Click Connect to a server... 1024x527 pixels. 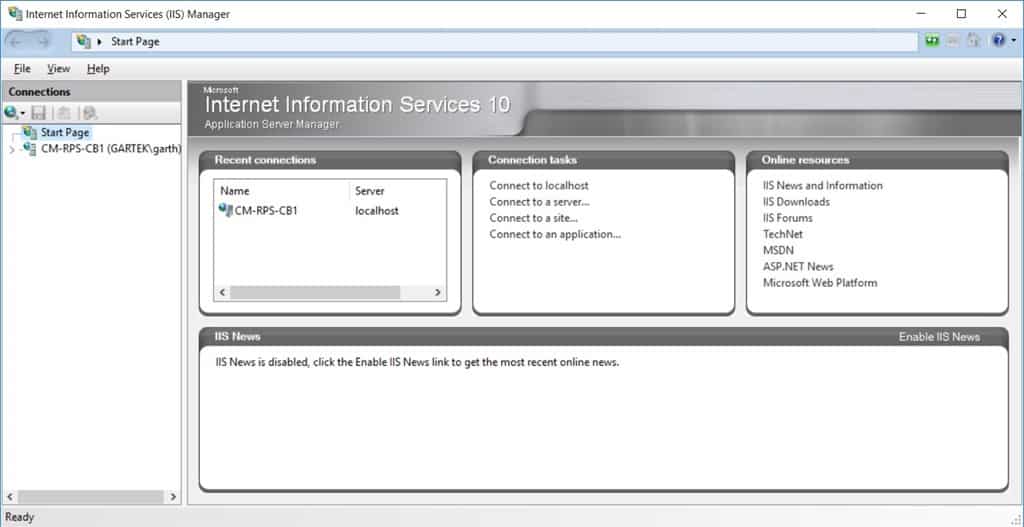pyautogui.click(x=539, y=202)
